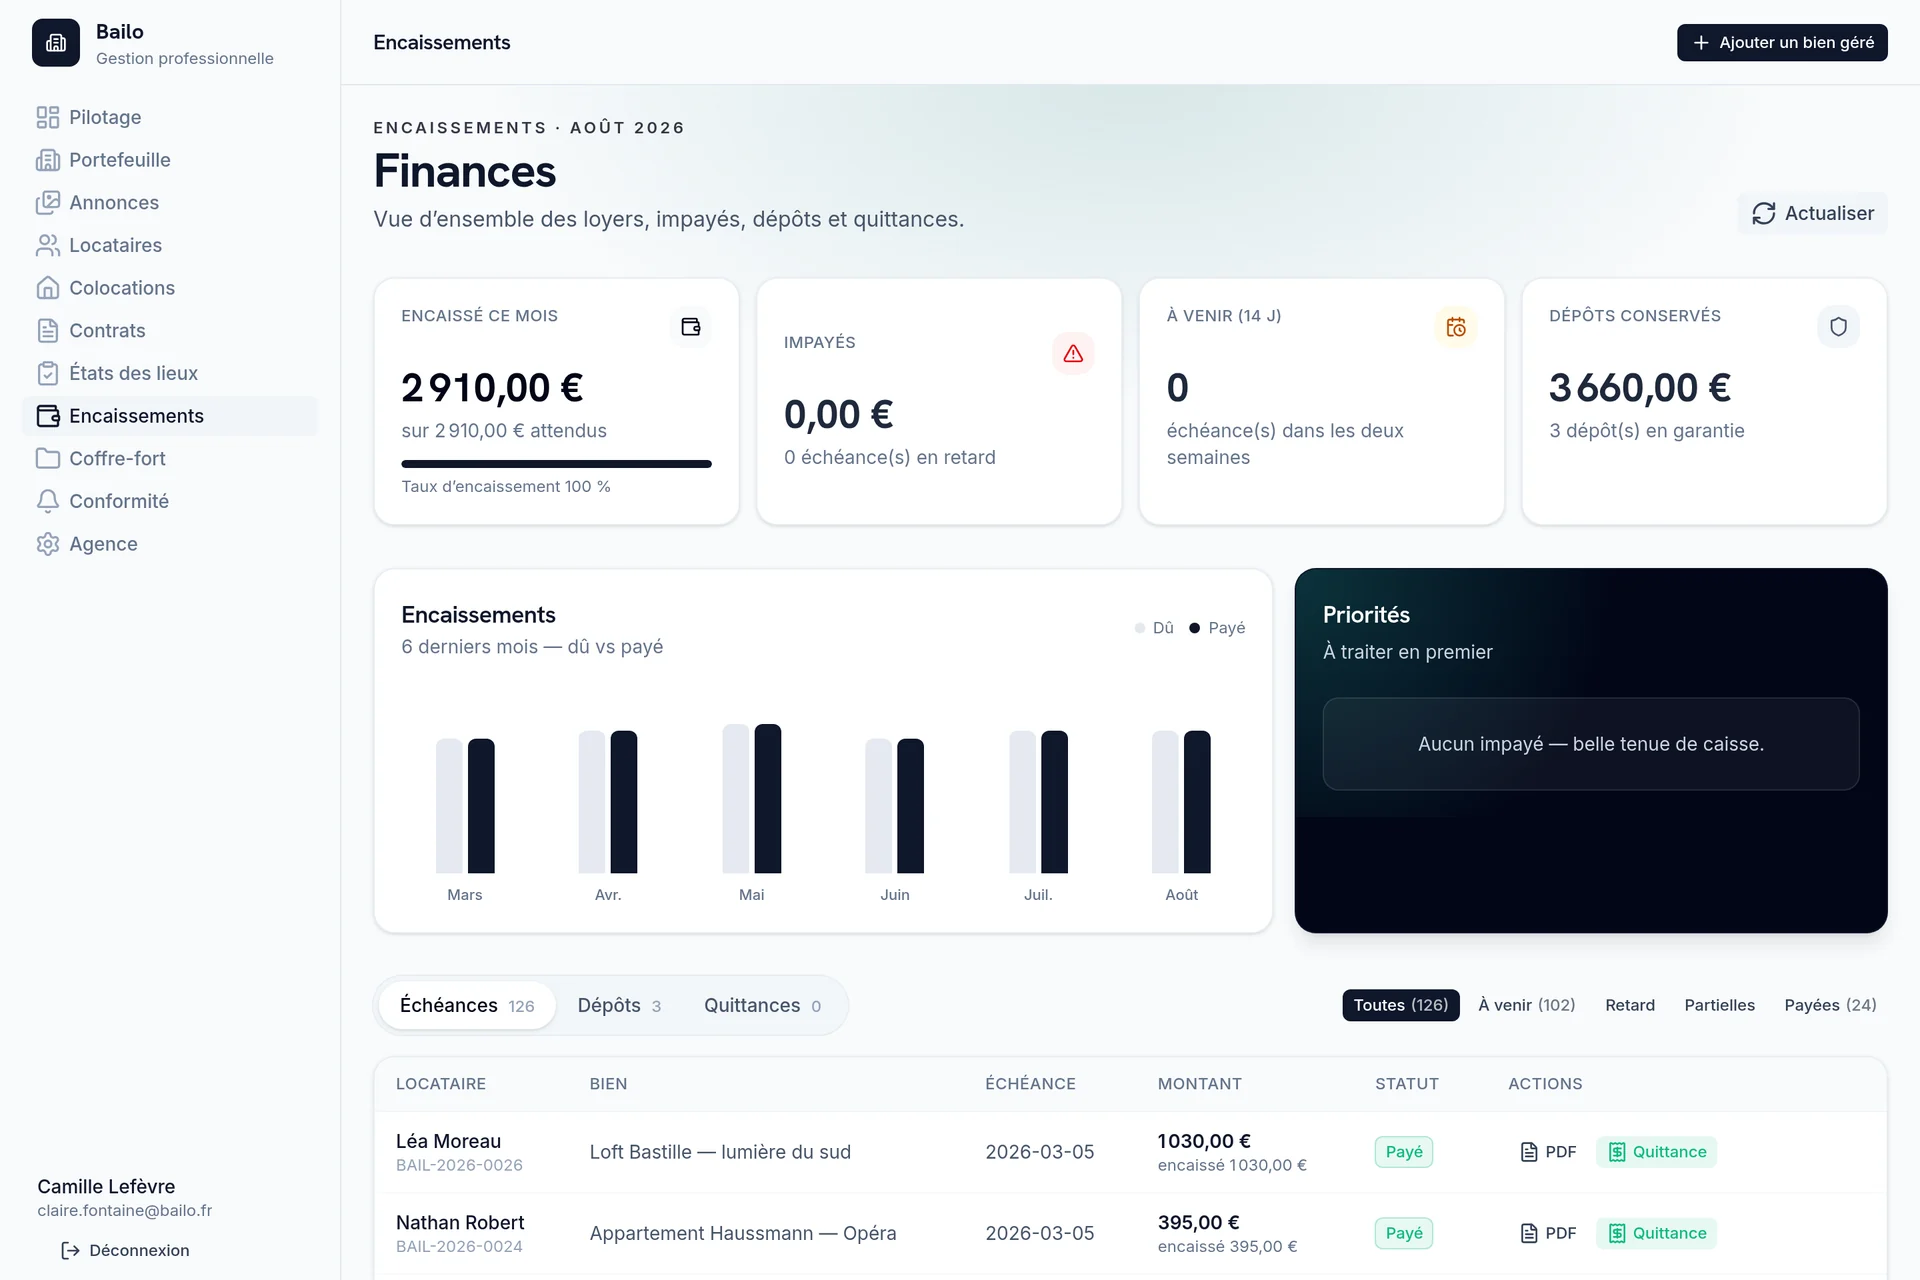Select Encaissements in the sidebar
The width and height of the screenshot is (1920, 1280).
click(x=170, y=416)
